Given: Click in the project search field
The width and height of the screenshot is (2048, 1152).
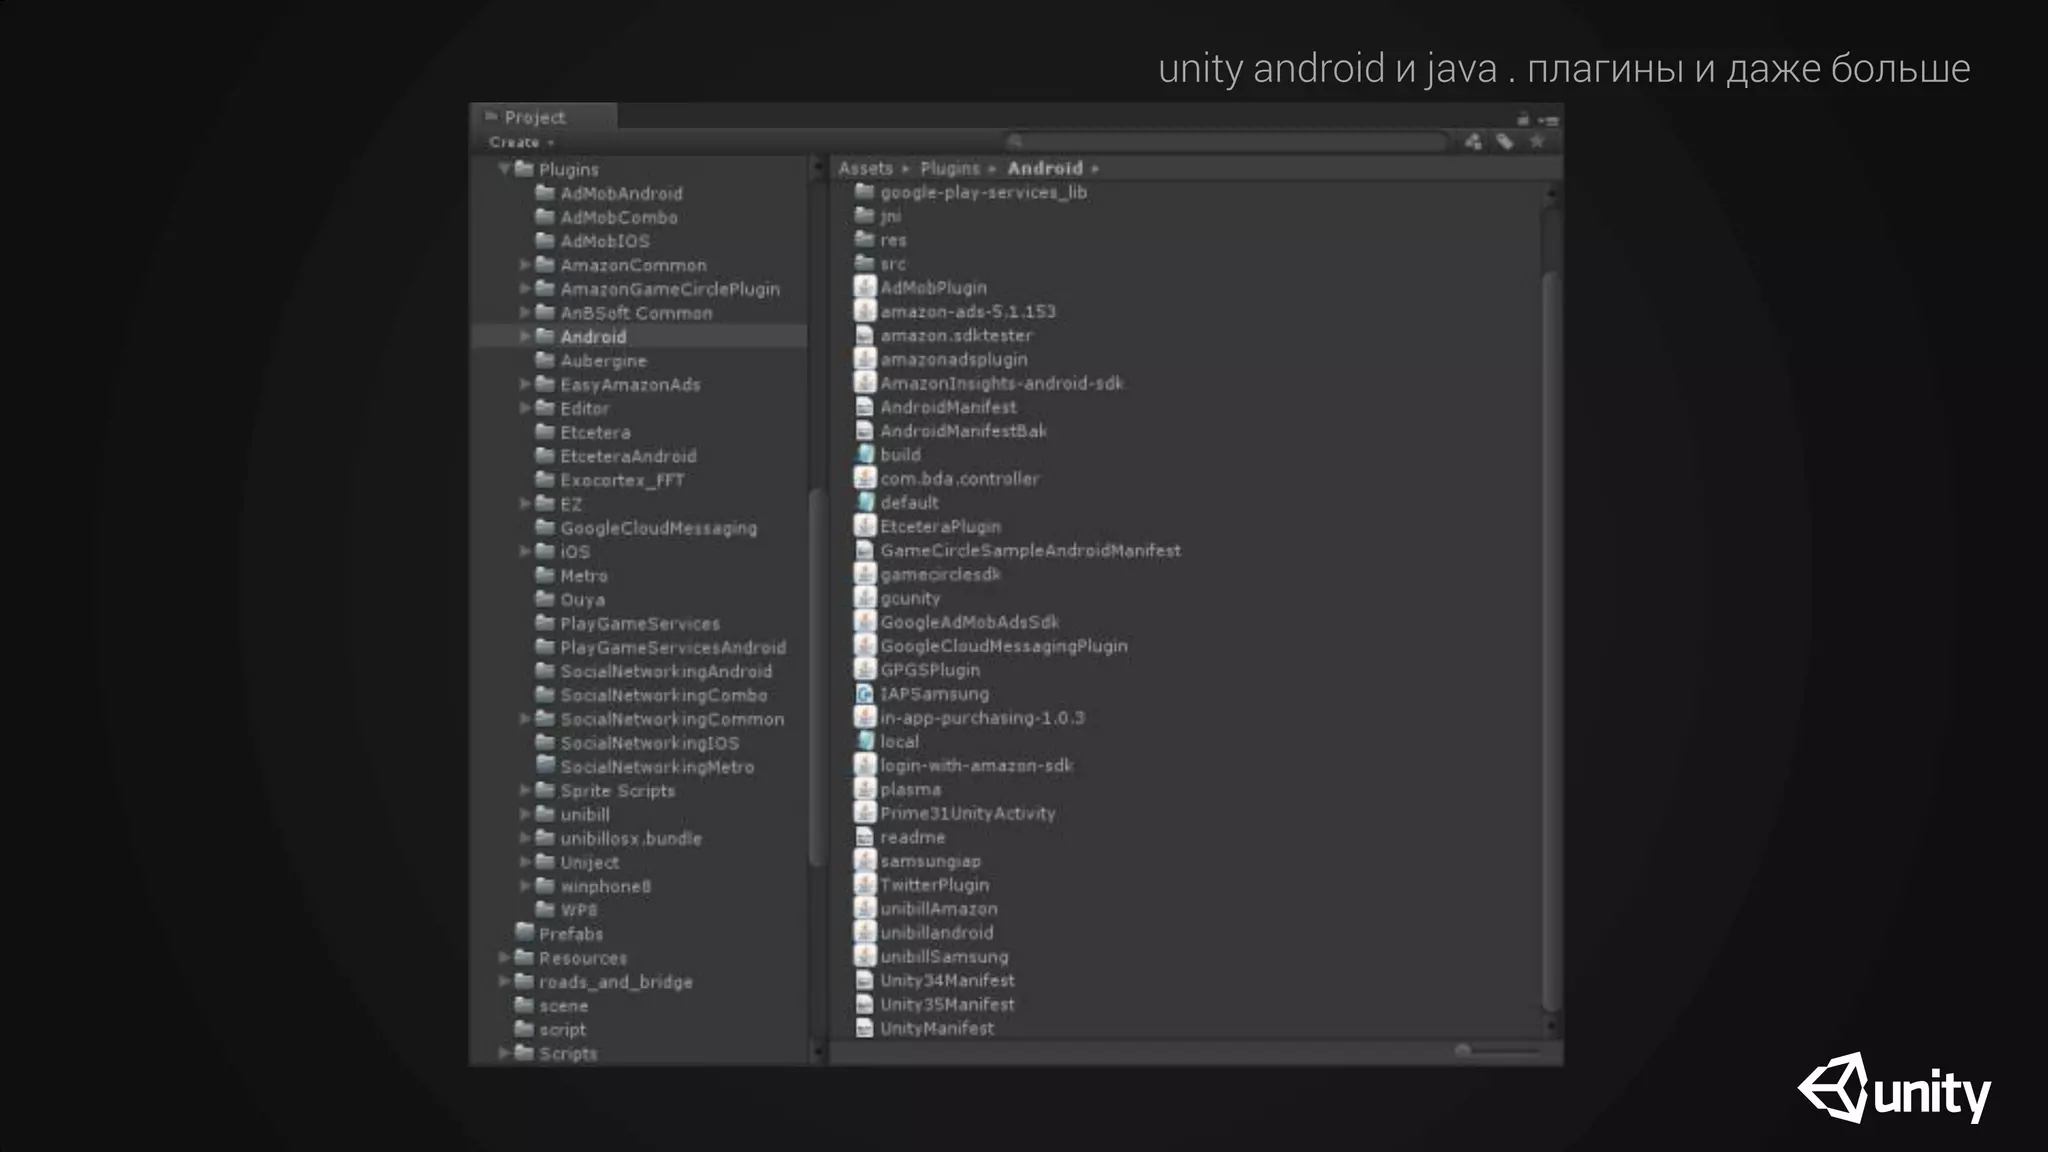Looking at the screenshot, I should coord(1226,142).
